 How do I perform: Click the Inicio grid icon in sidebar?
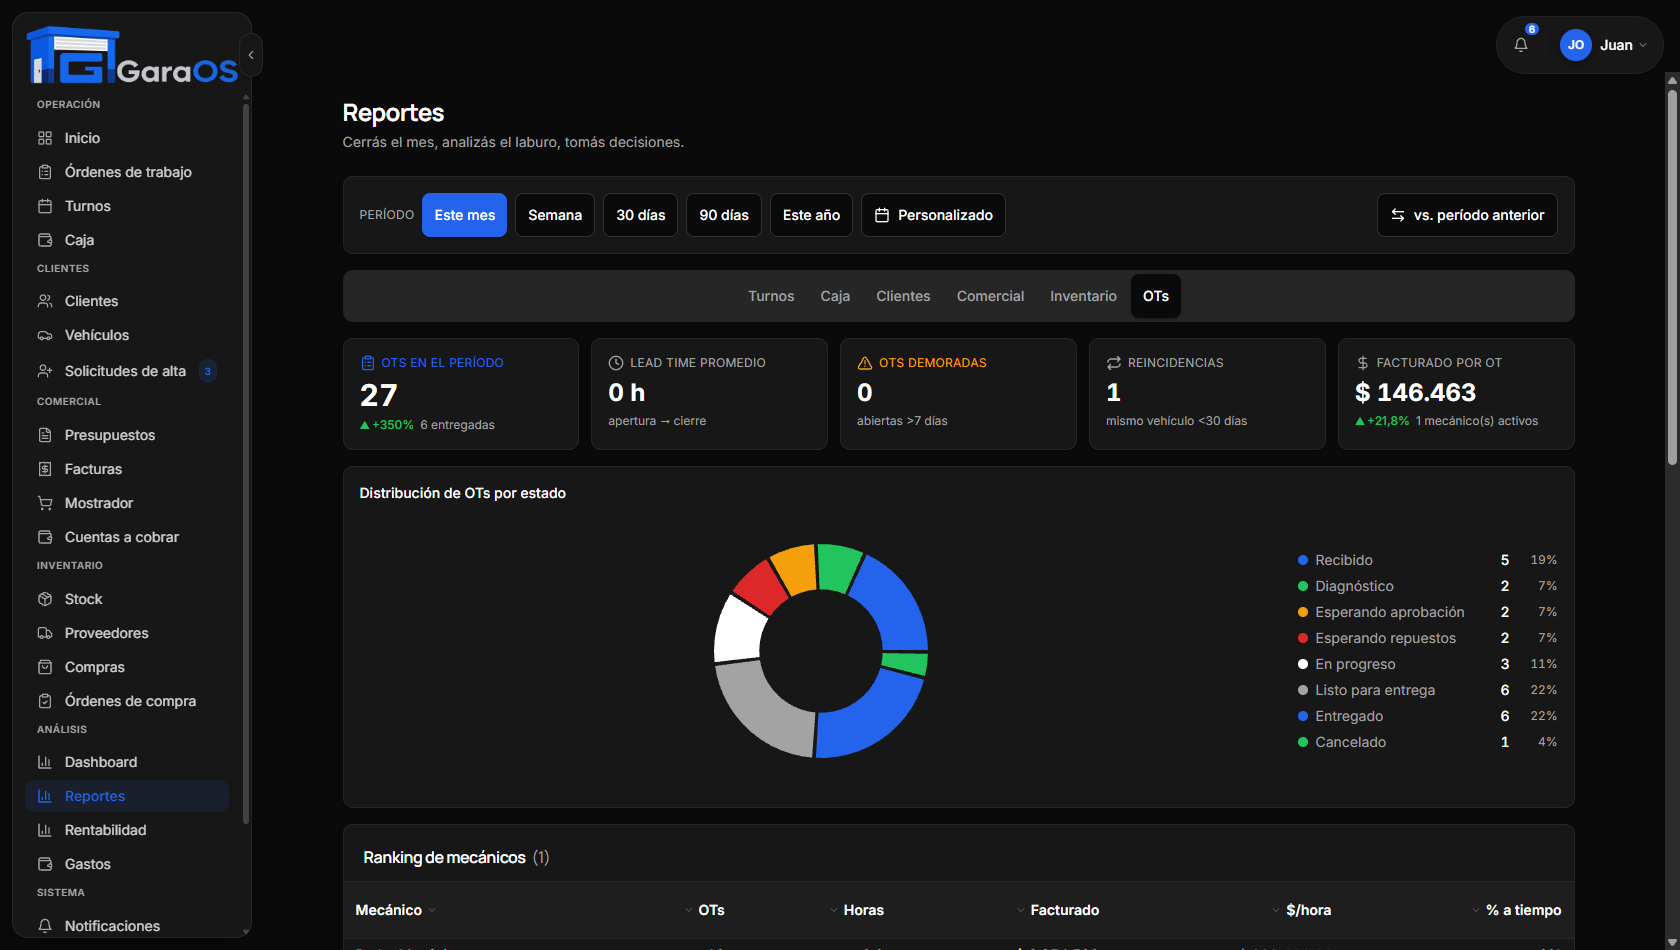coord(45,138)
